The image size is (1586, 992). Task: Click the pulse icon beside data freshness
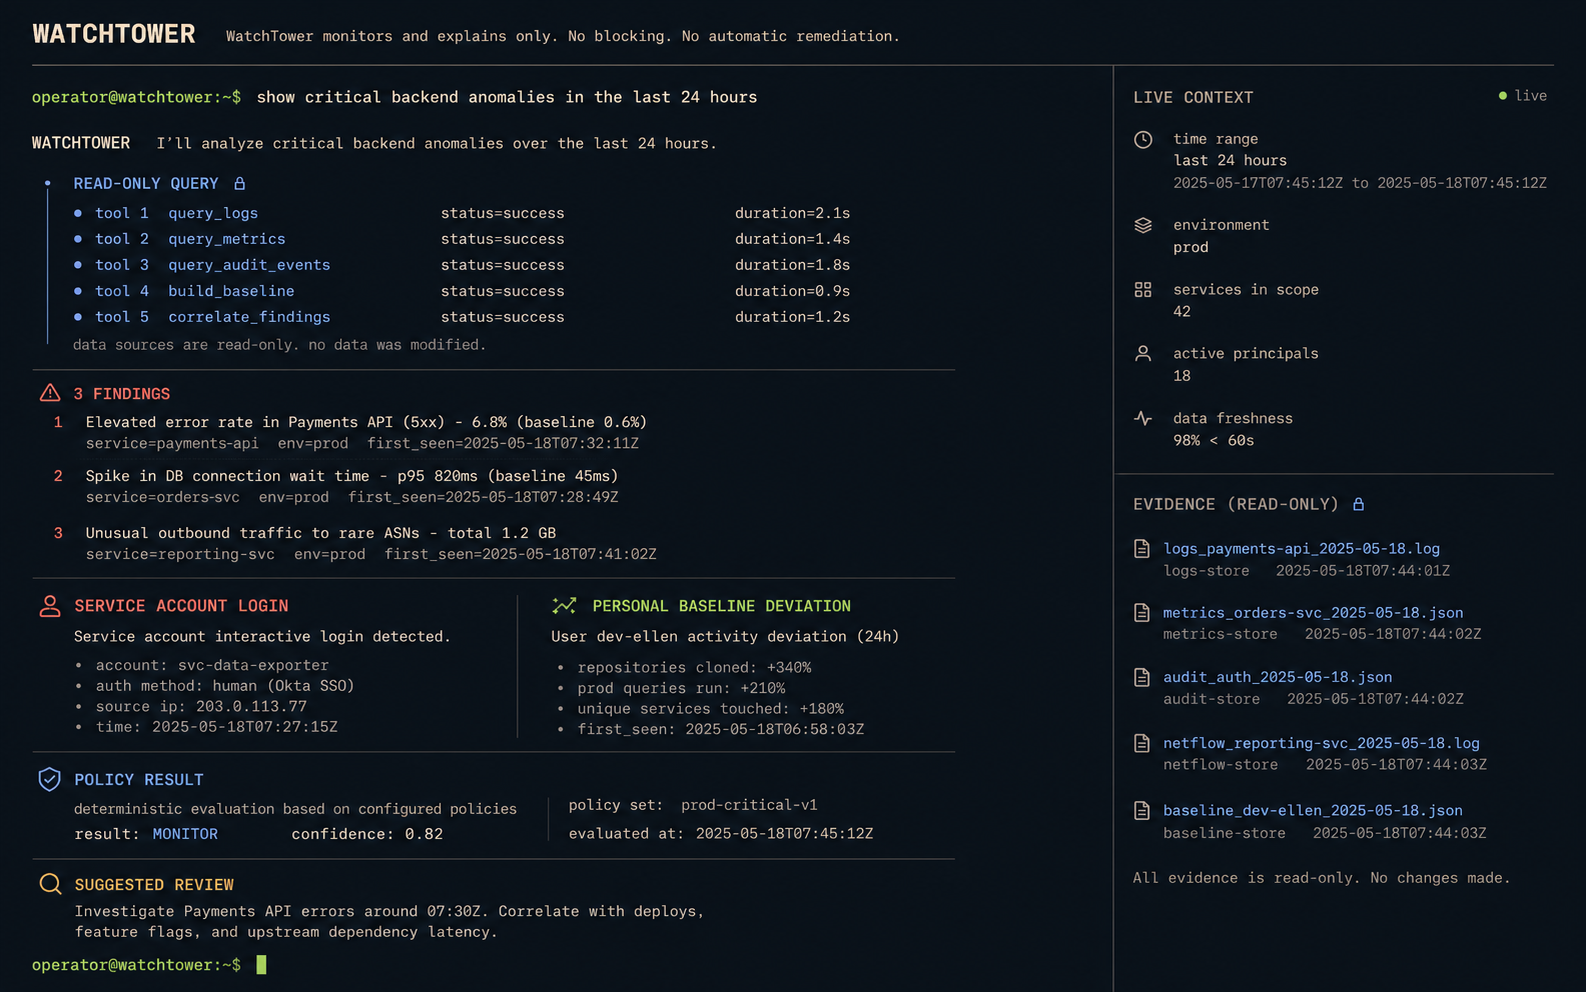pos(1143,418)
